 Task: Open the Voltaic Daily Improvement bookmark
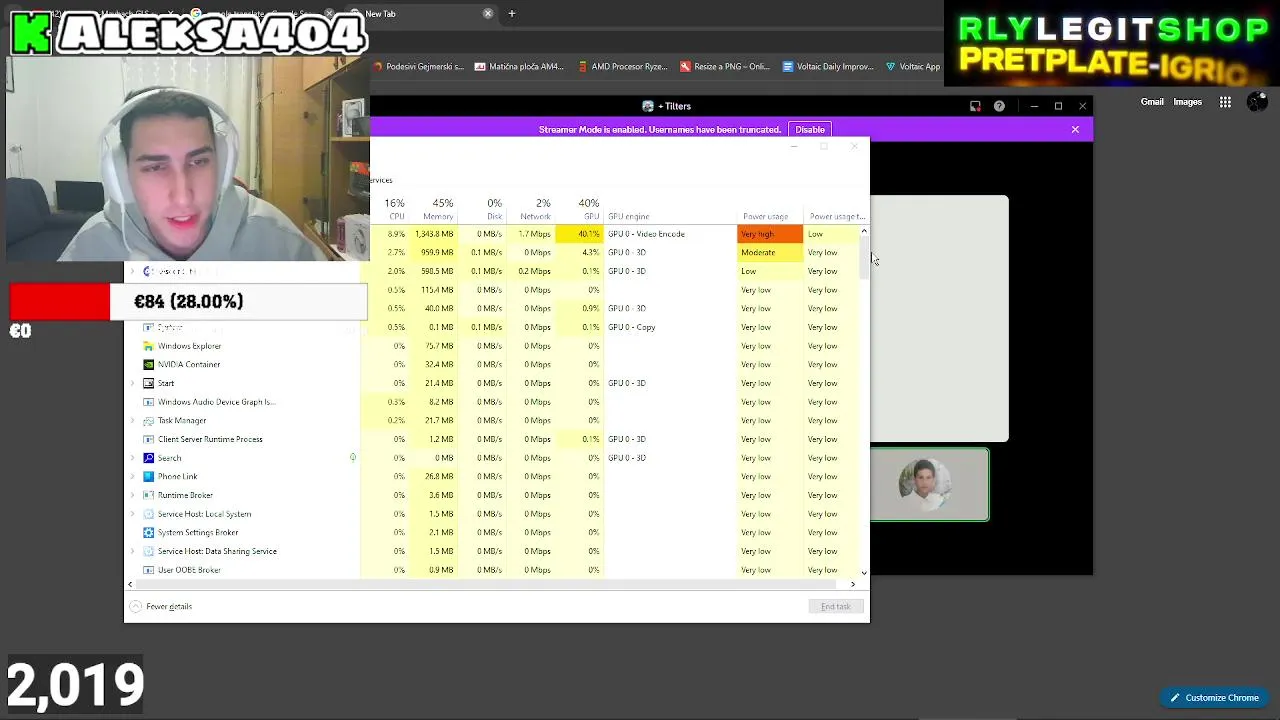[828, 67]
